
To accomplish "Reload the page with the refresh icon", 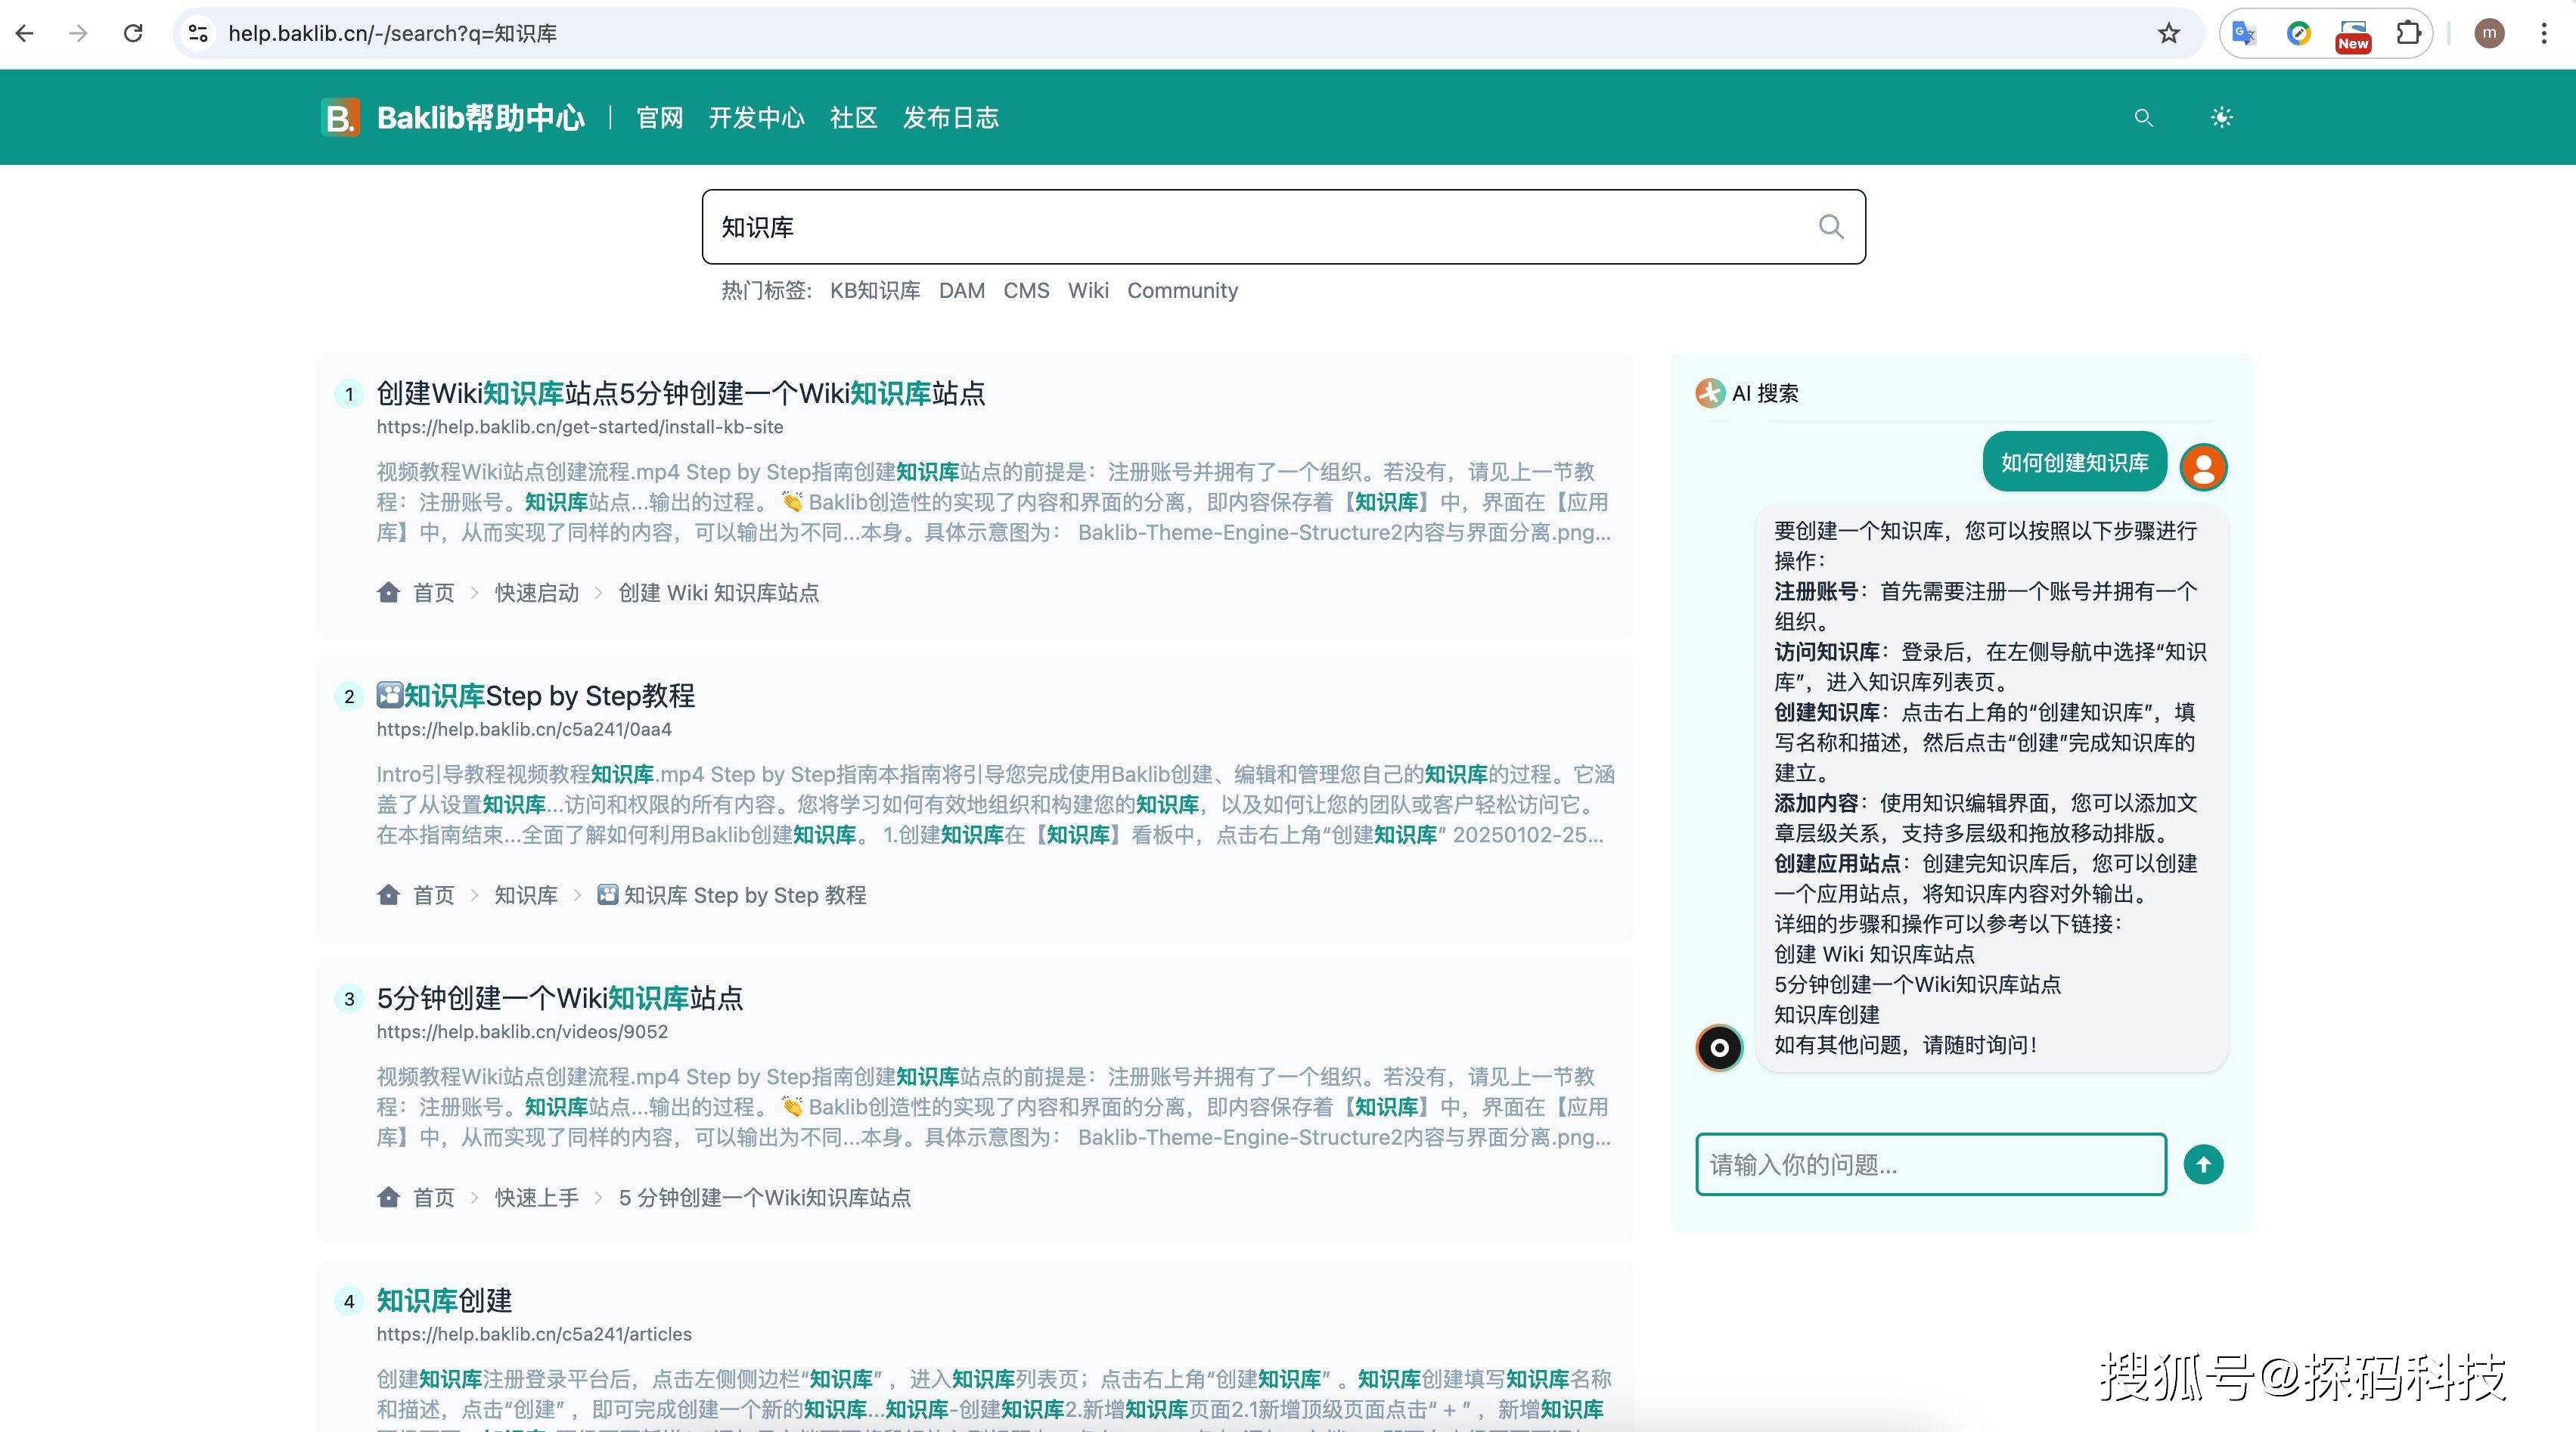I will (133, 33).
